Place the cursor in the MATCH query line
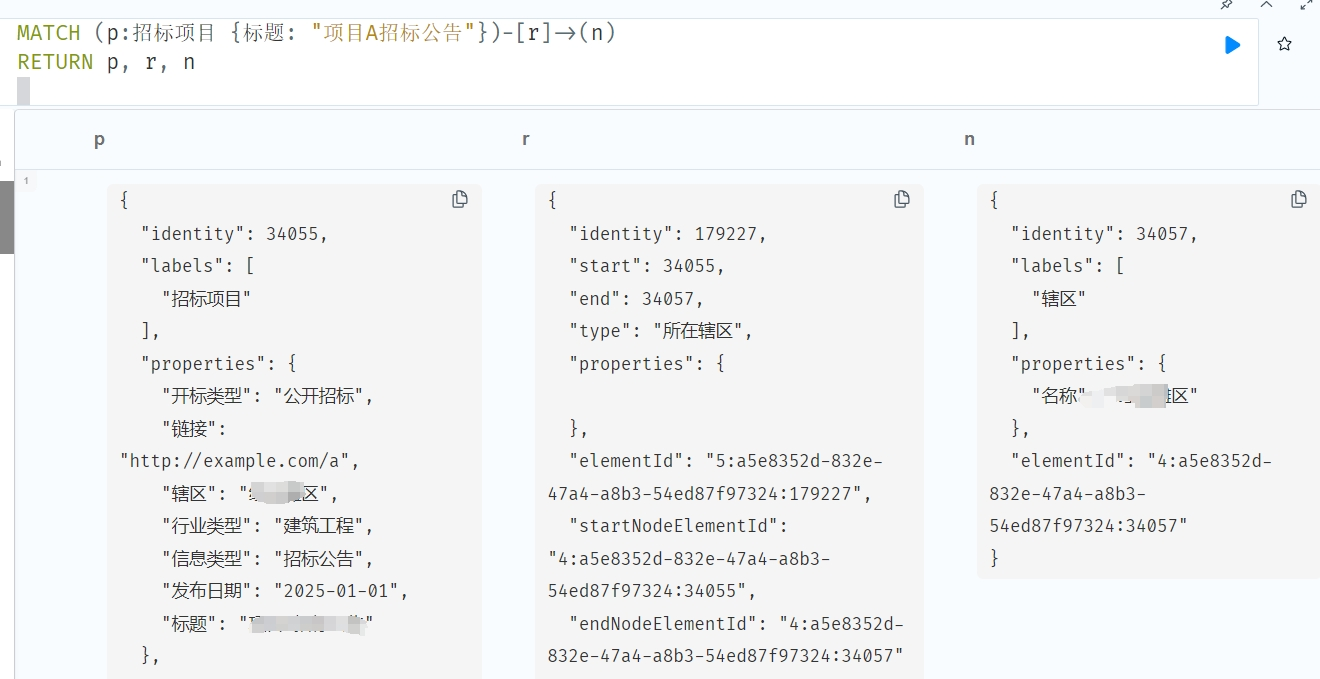 click(316, 33)
